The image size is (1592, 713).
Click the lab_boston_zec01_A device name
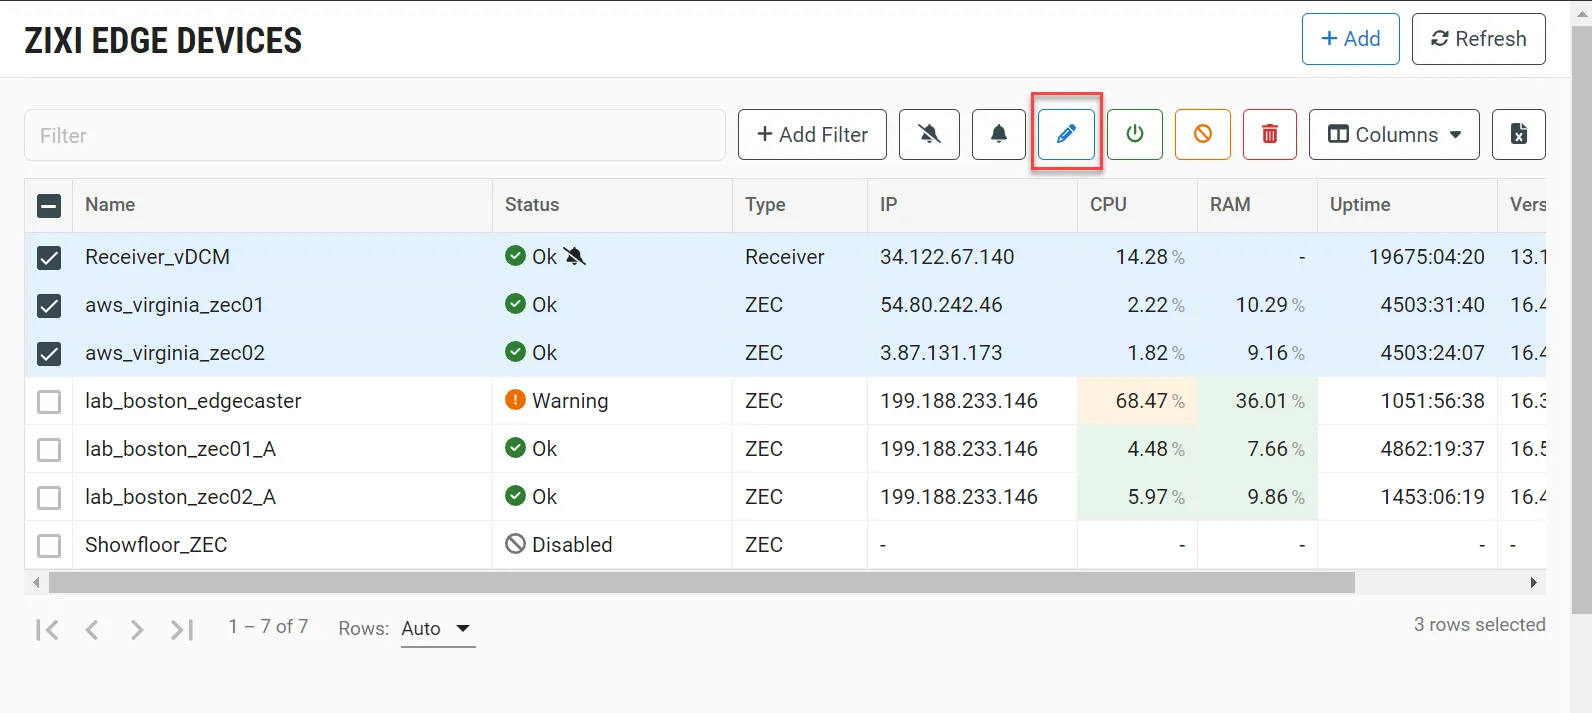tap(180, 448)
